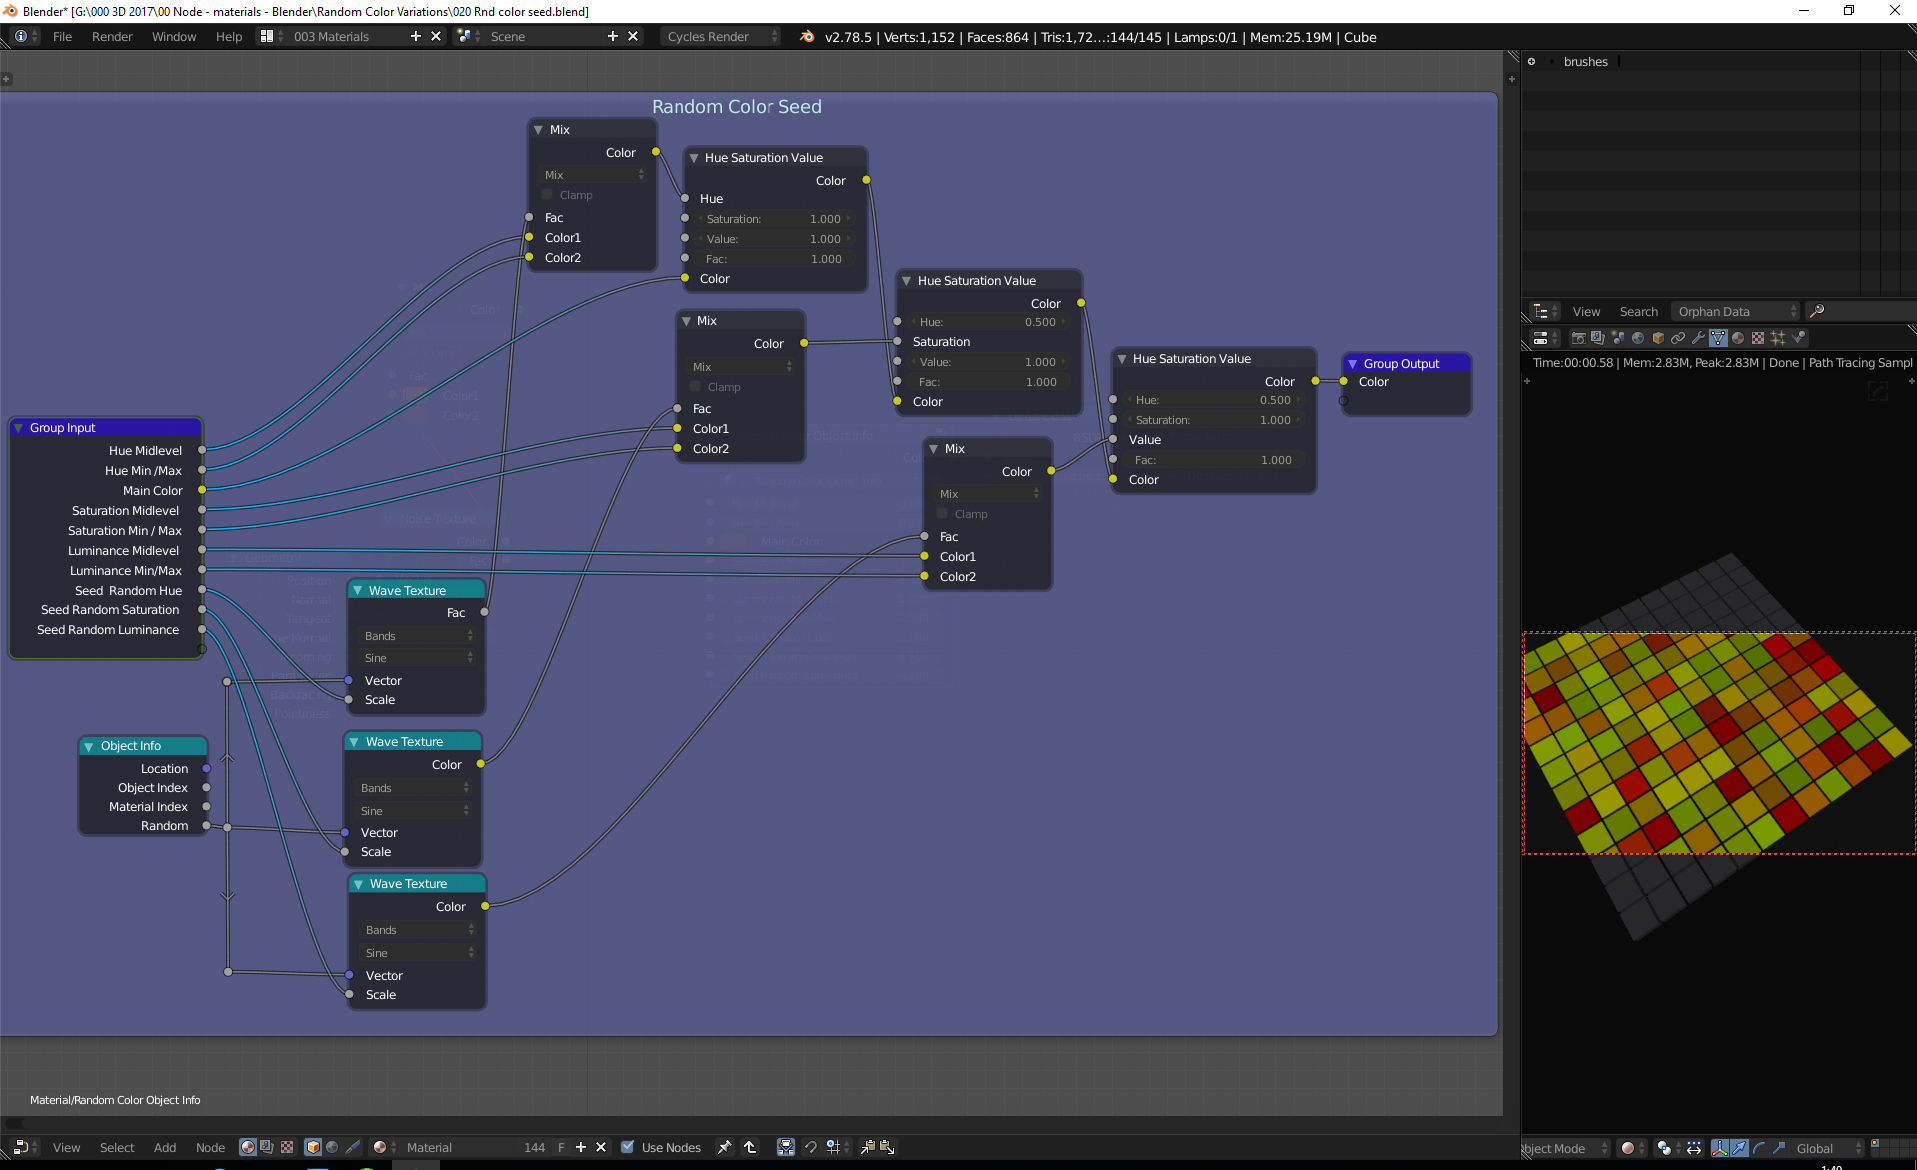The image size is (1917, 1170).
Task: Select compositing nodes tree type icon
Action: [267, 1147]
